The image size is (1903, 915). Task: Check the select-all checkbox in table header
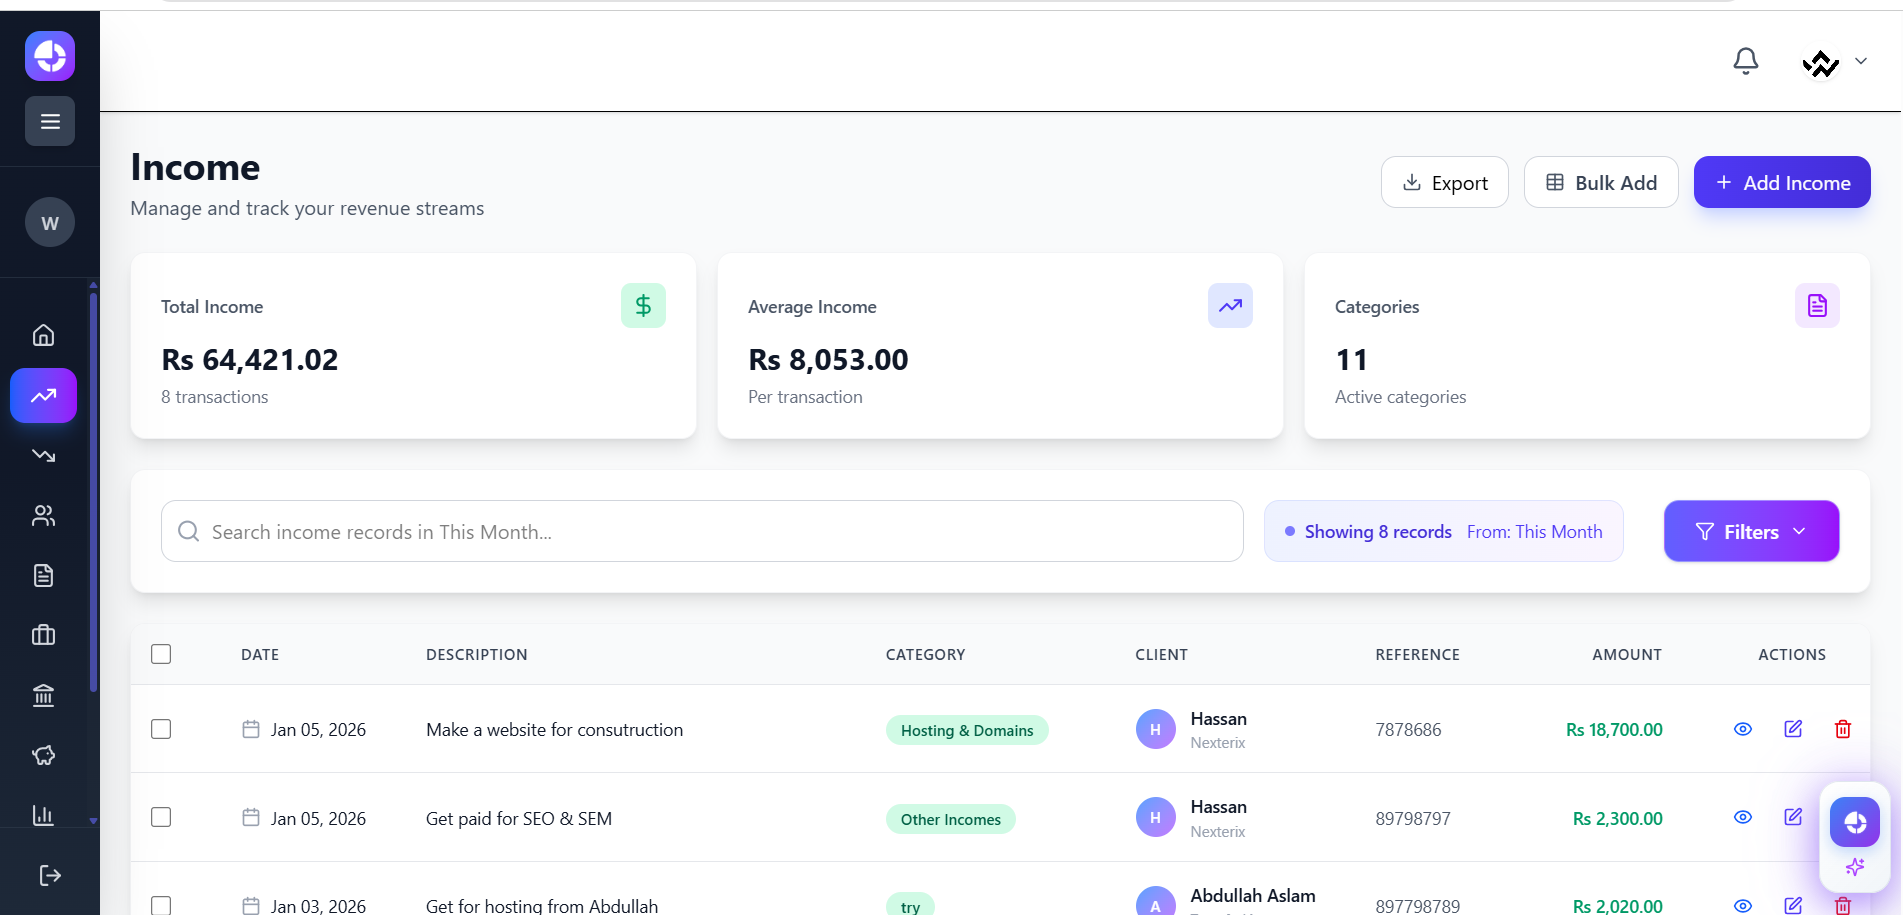point(161,653)
